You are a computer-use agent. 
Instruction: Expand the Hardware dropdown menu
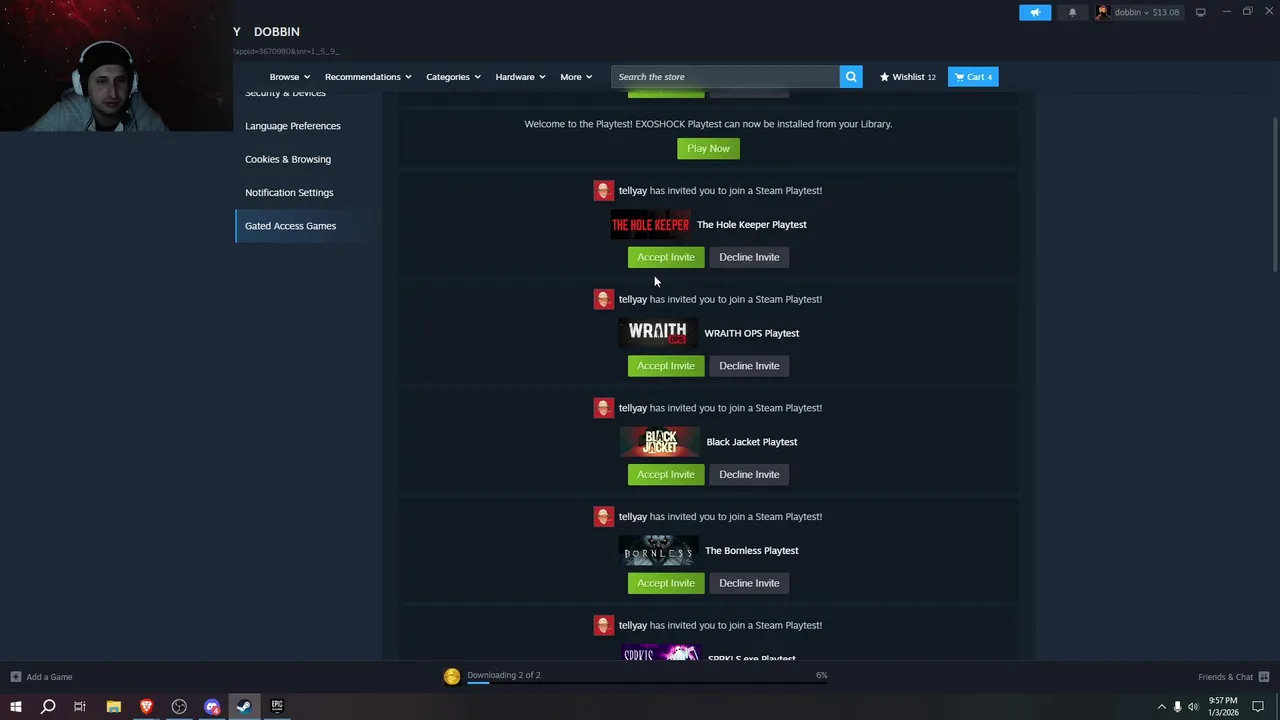(x=520, y=77)
